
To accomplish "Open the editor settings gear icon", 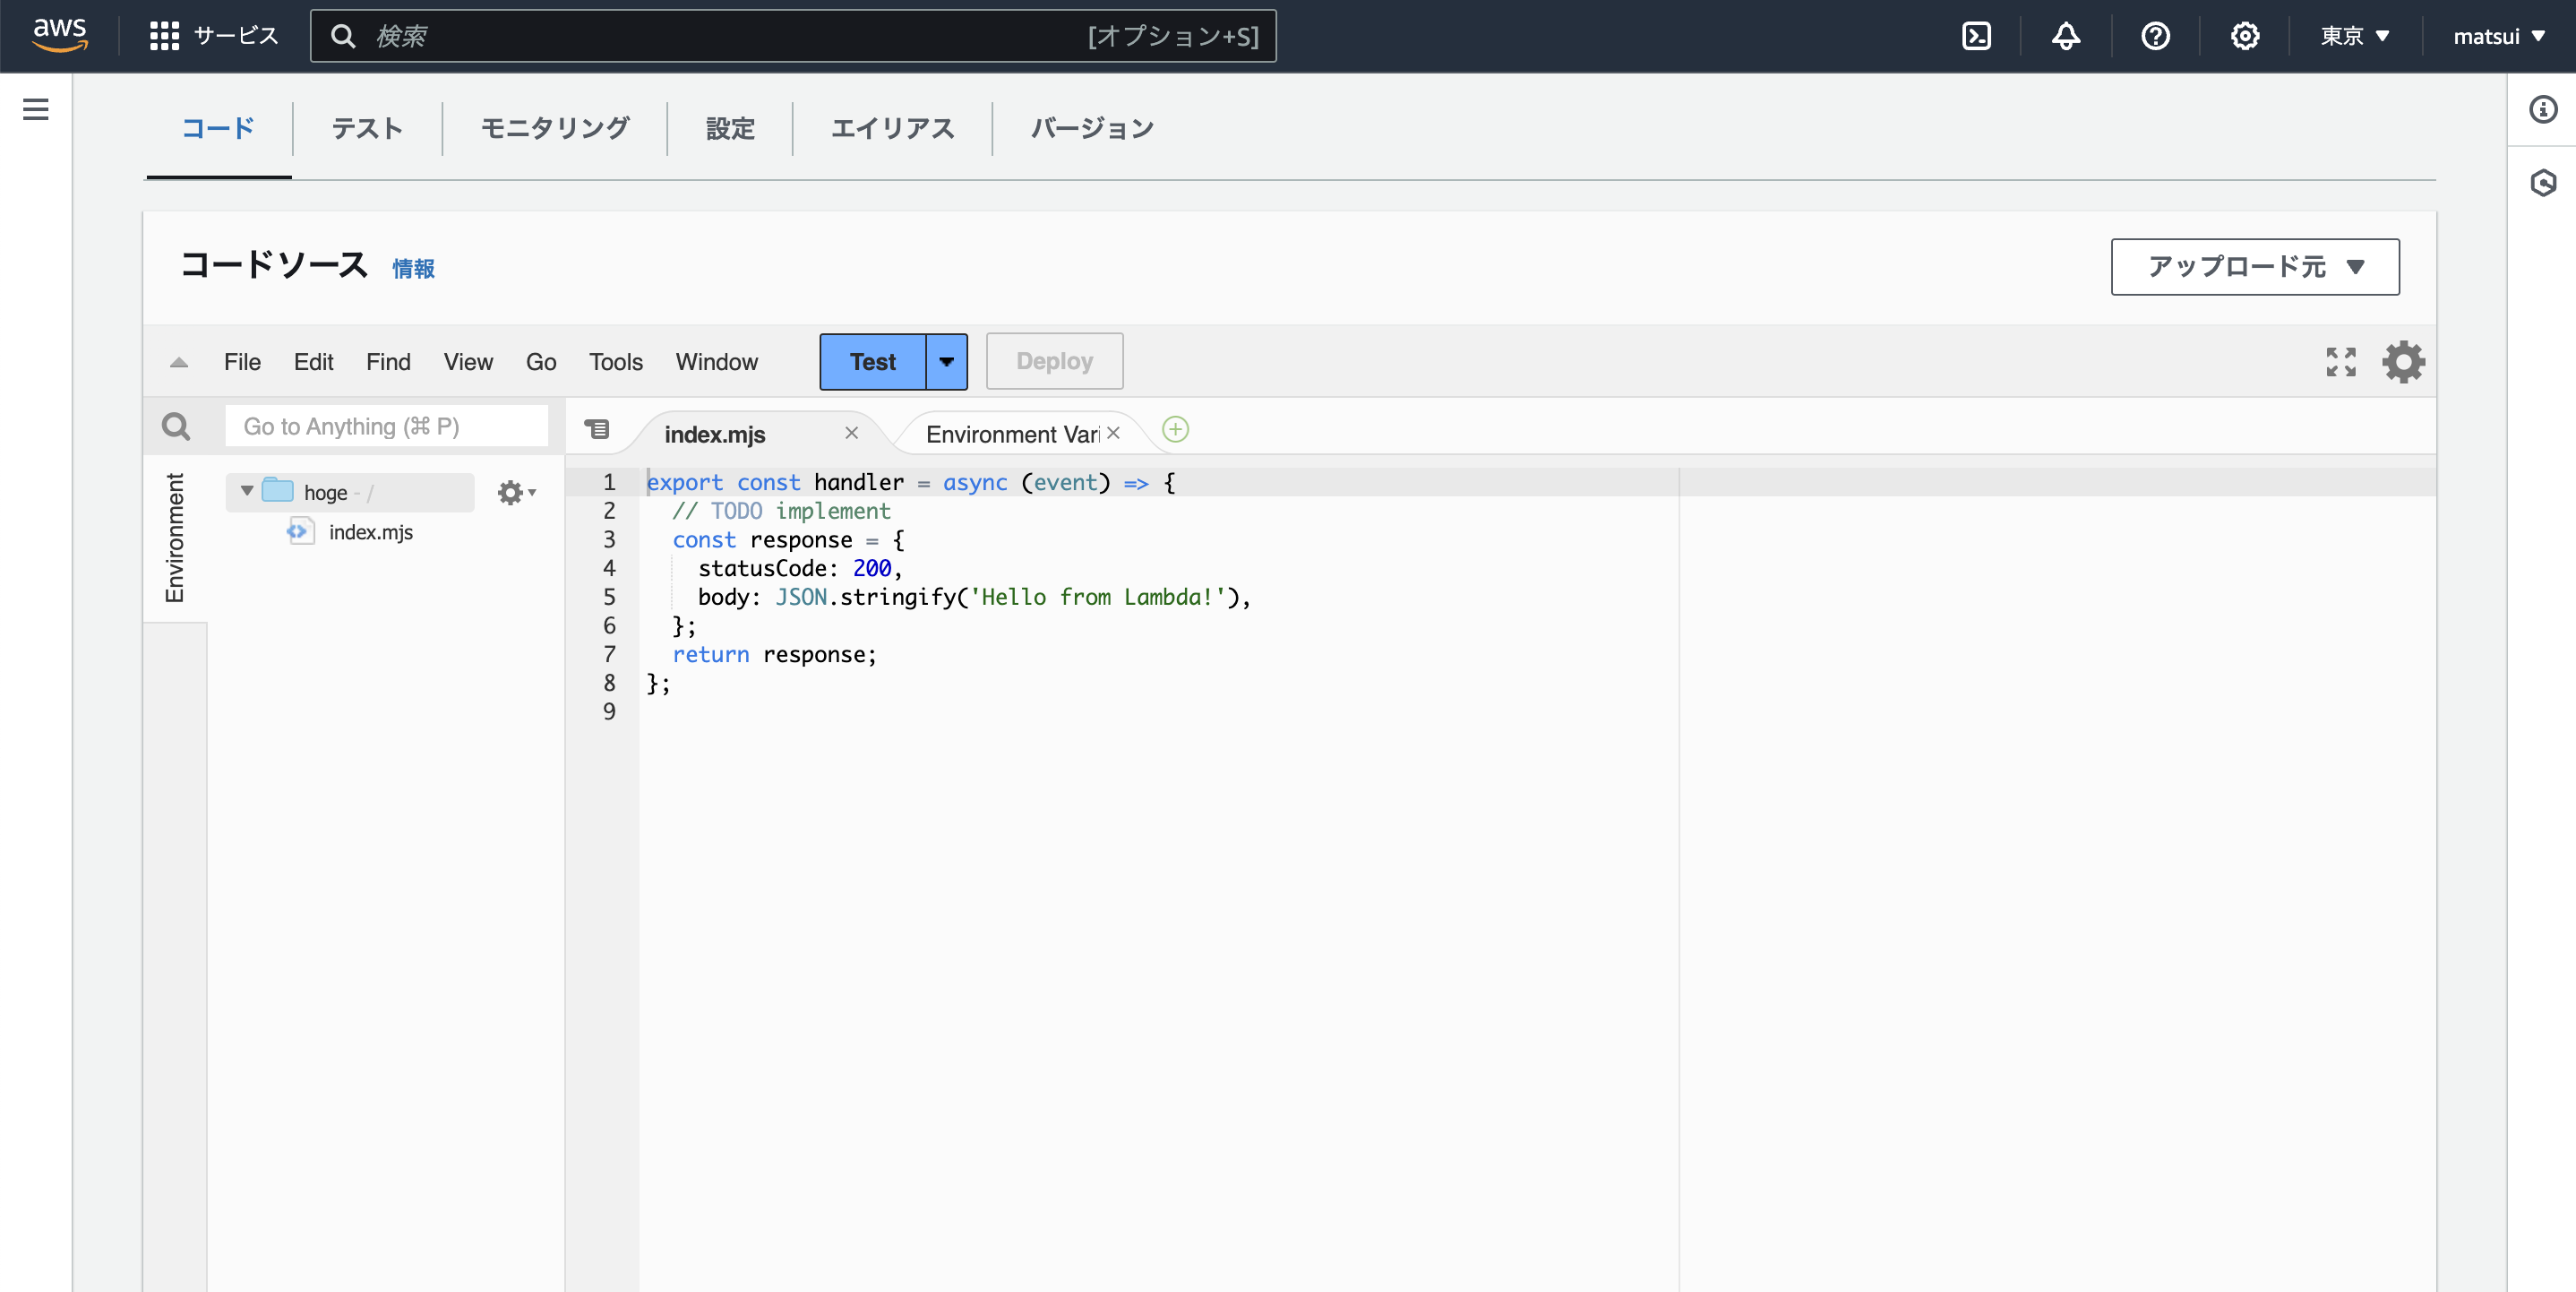I will pos(2403,361).
